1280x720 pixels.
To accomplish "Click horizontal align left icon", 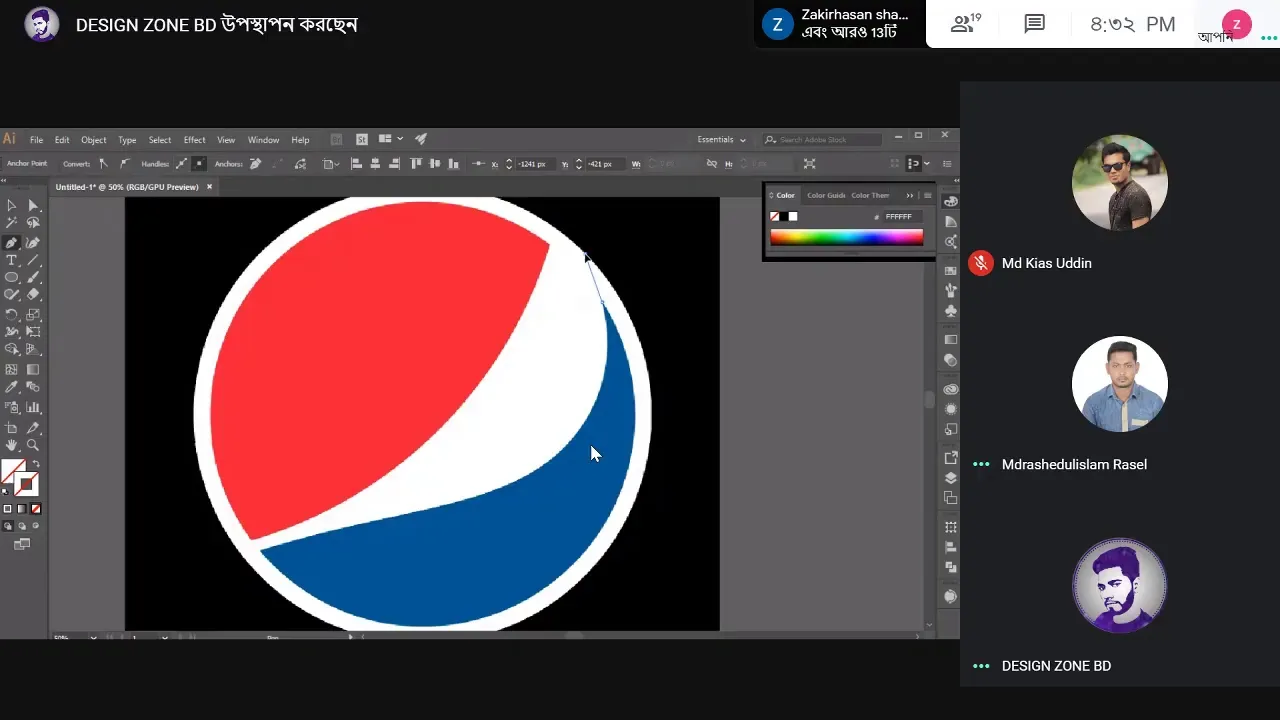I will [x=356, y=164].
